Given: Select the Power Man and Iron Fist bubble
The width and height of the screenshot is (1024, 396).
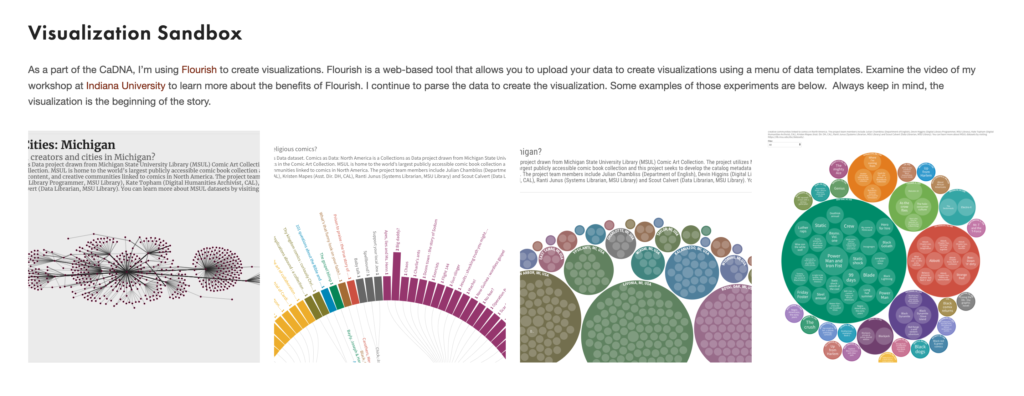Looking at the screenshot, I should coord(835,261).
